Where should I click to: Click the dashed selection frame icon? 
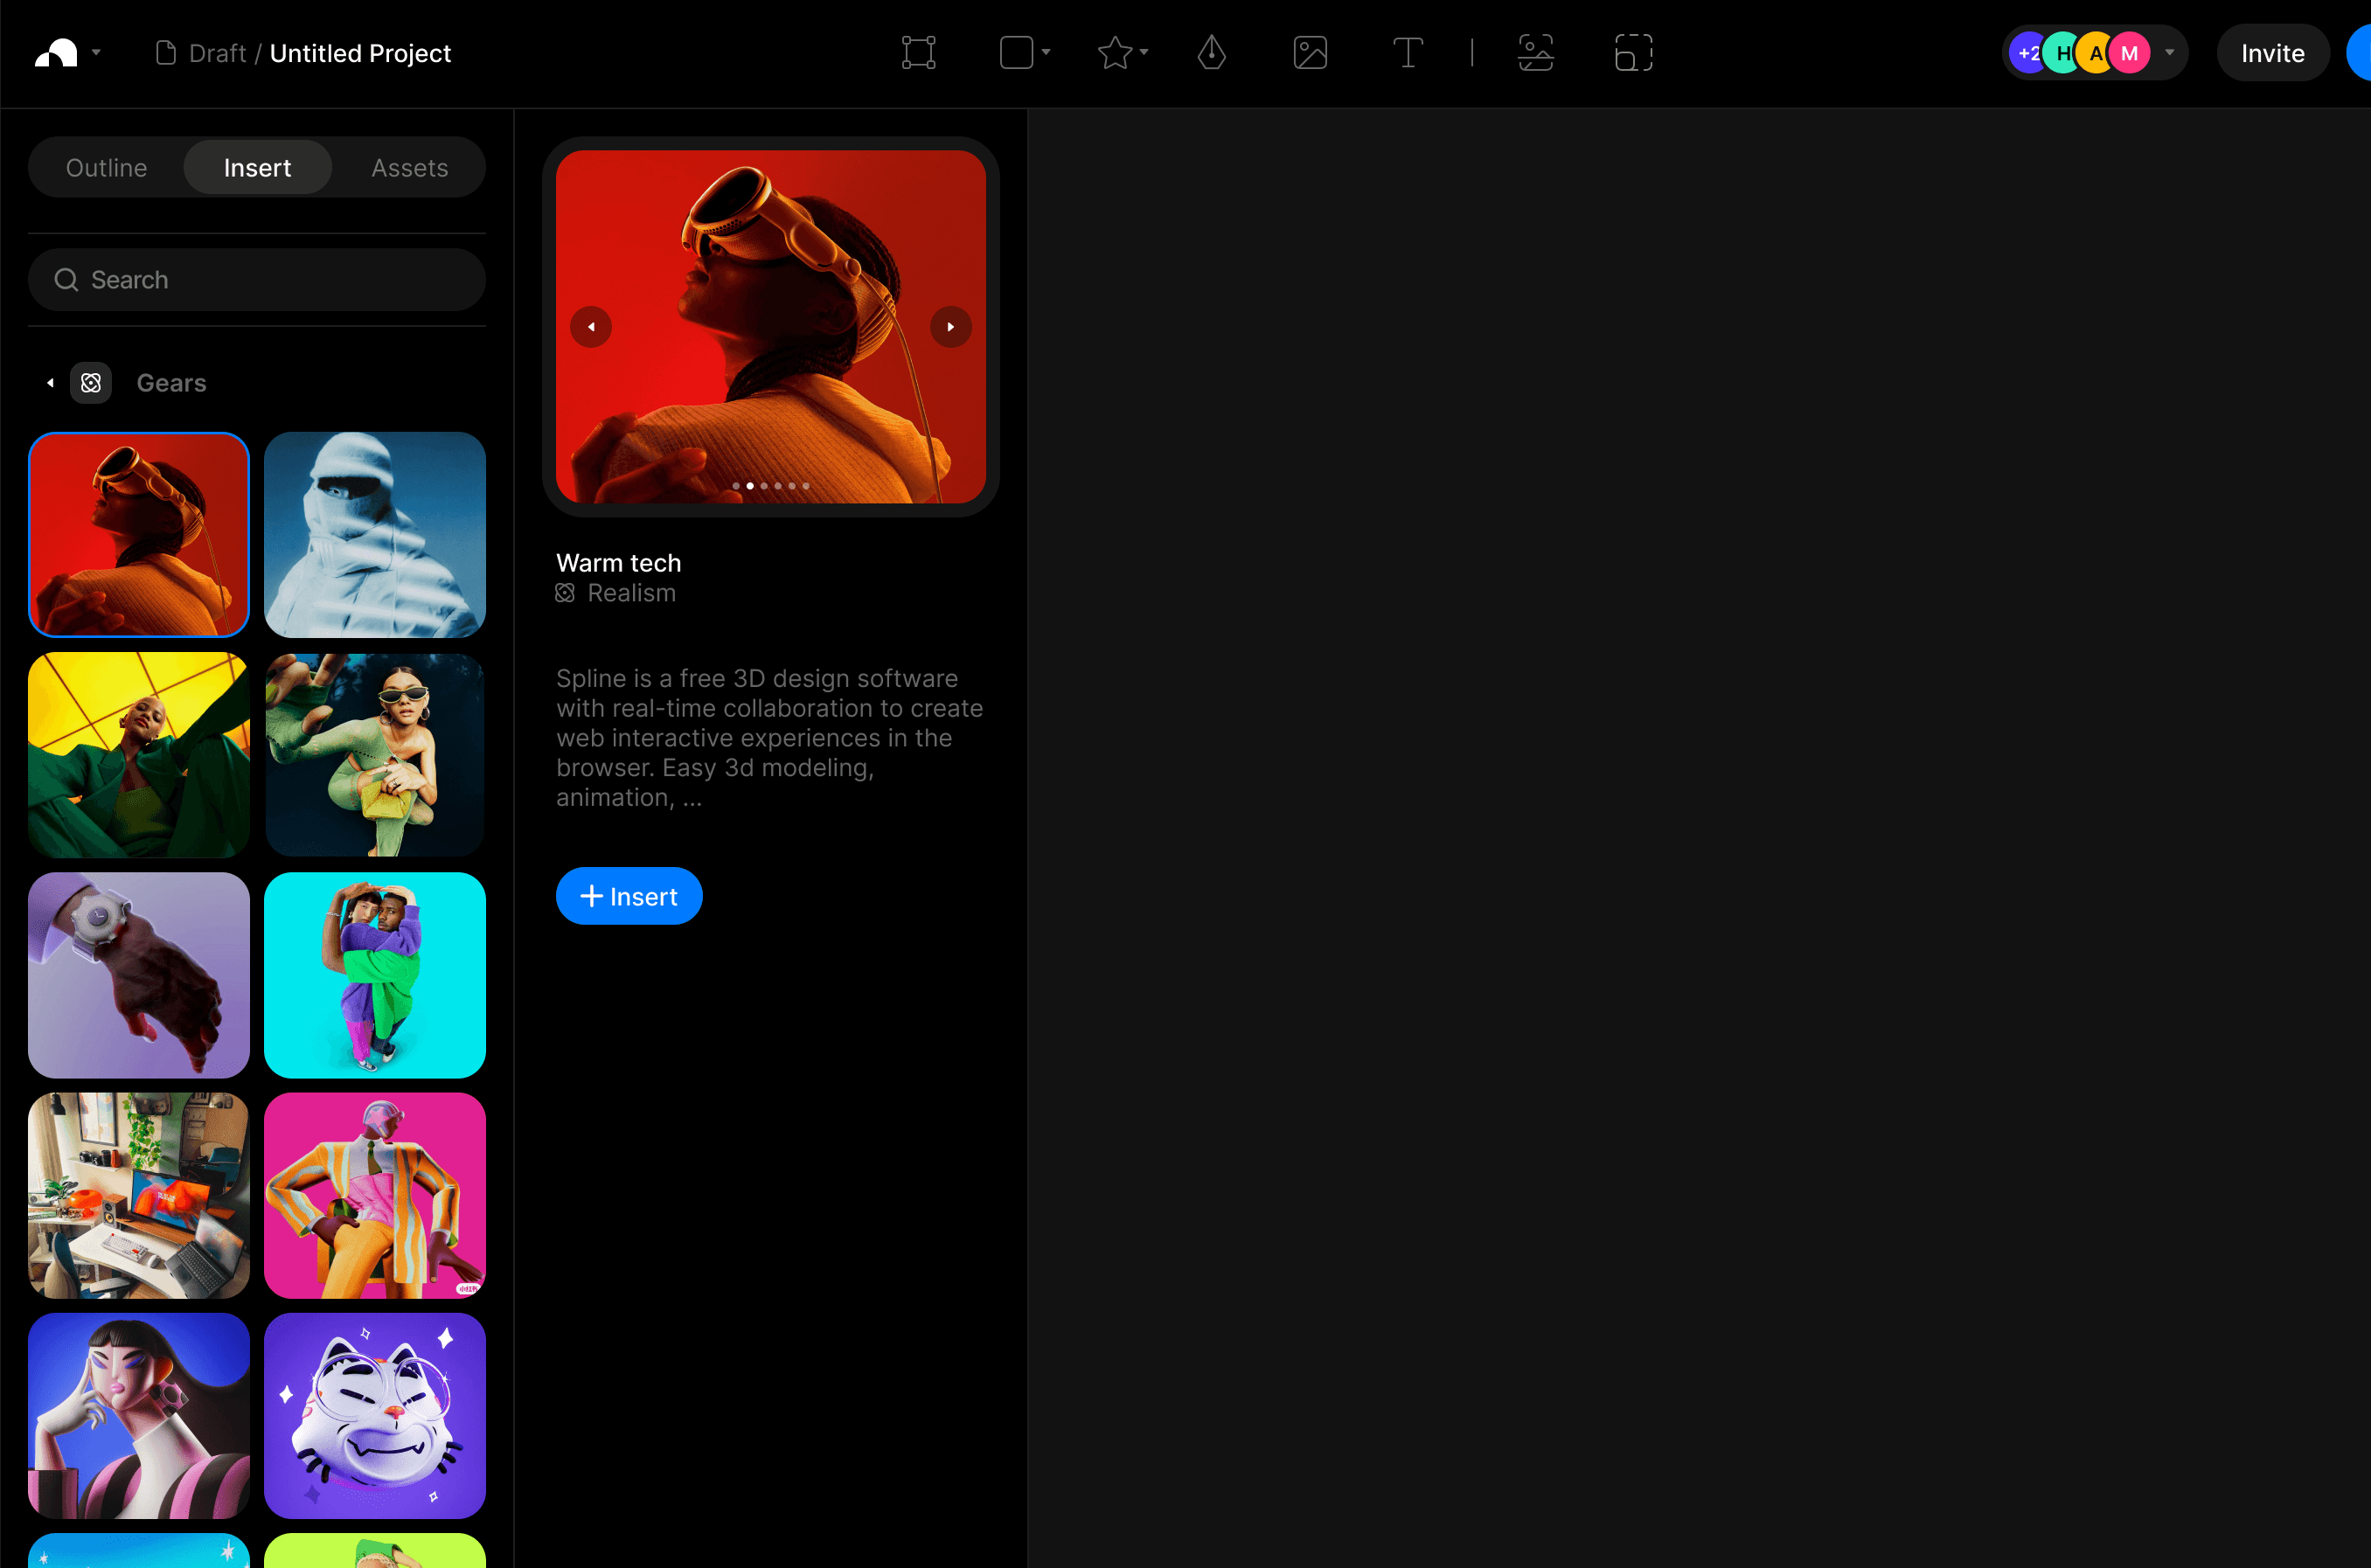[x=1633, y=53]
